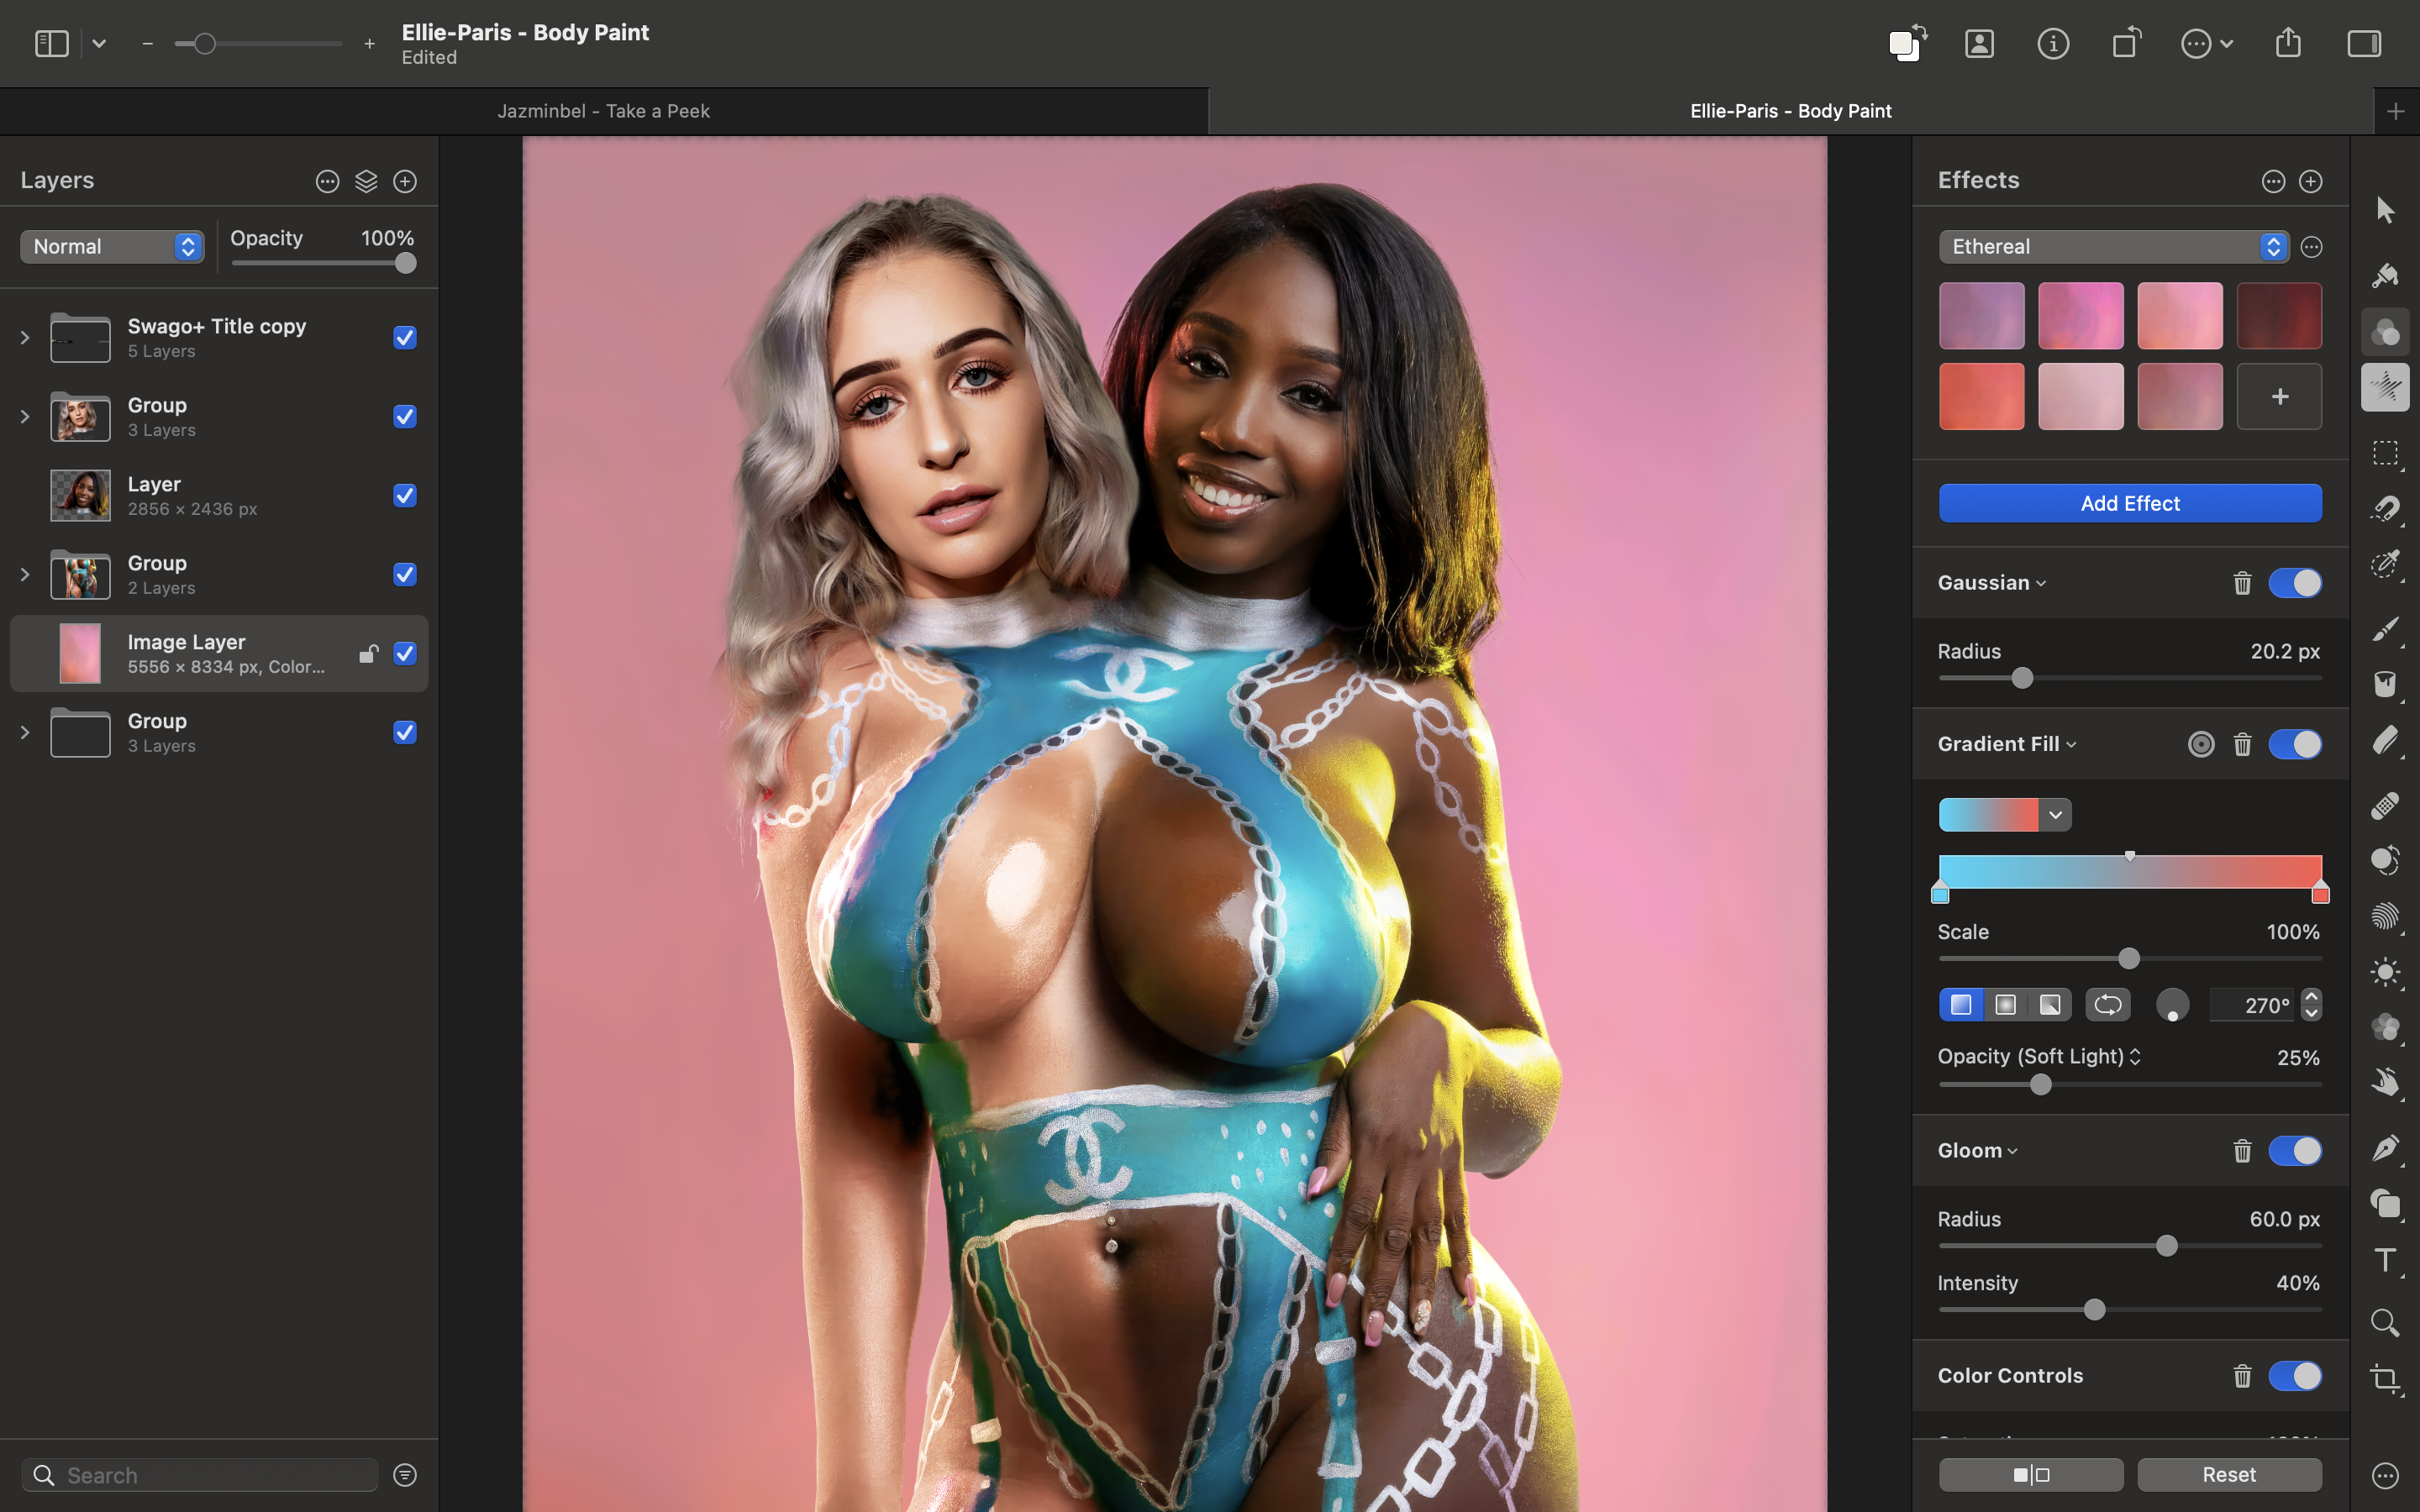Open the Layers panel more options icon
The image size is (2420, 1512).
click(327, 181)
